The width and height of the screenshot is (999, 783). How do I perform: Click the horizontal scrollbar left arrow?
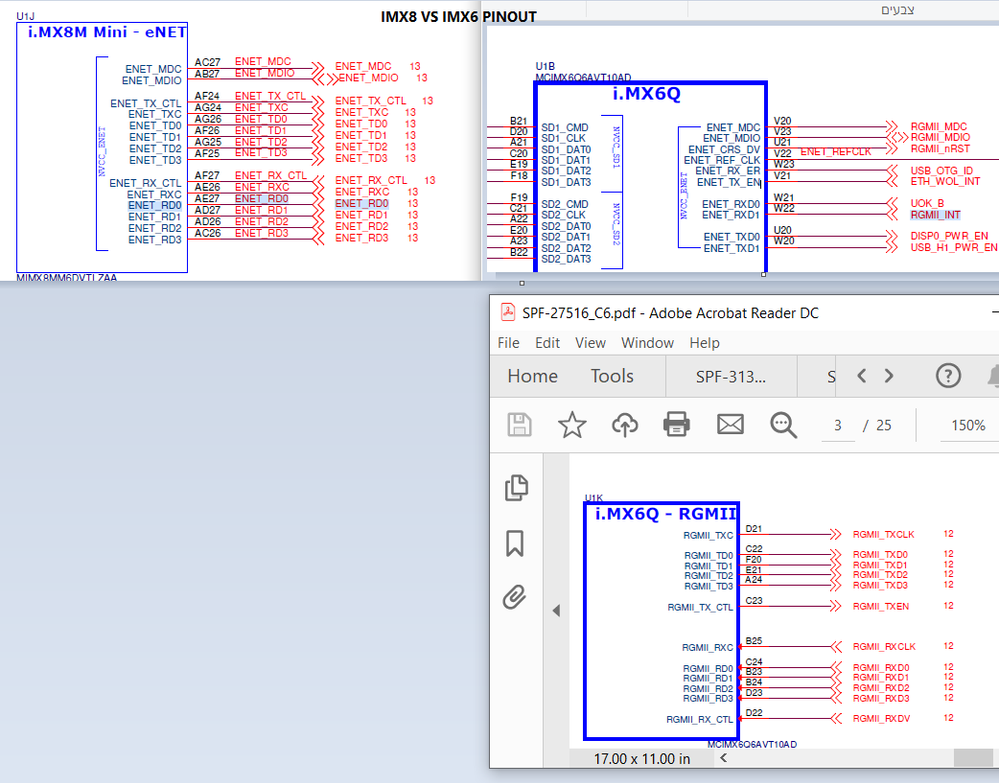pos(723,758)
